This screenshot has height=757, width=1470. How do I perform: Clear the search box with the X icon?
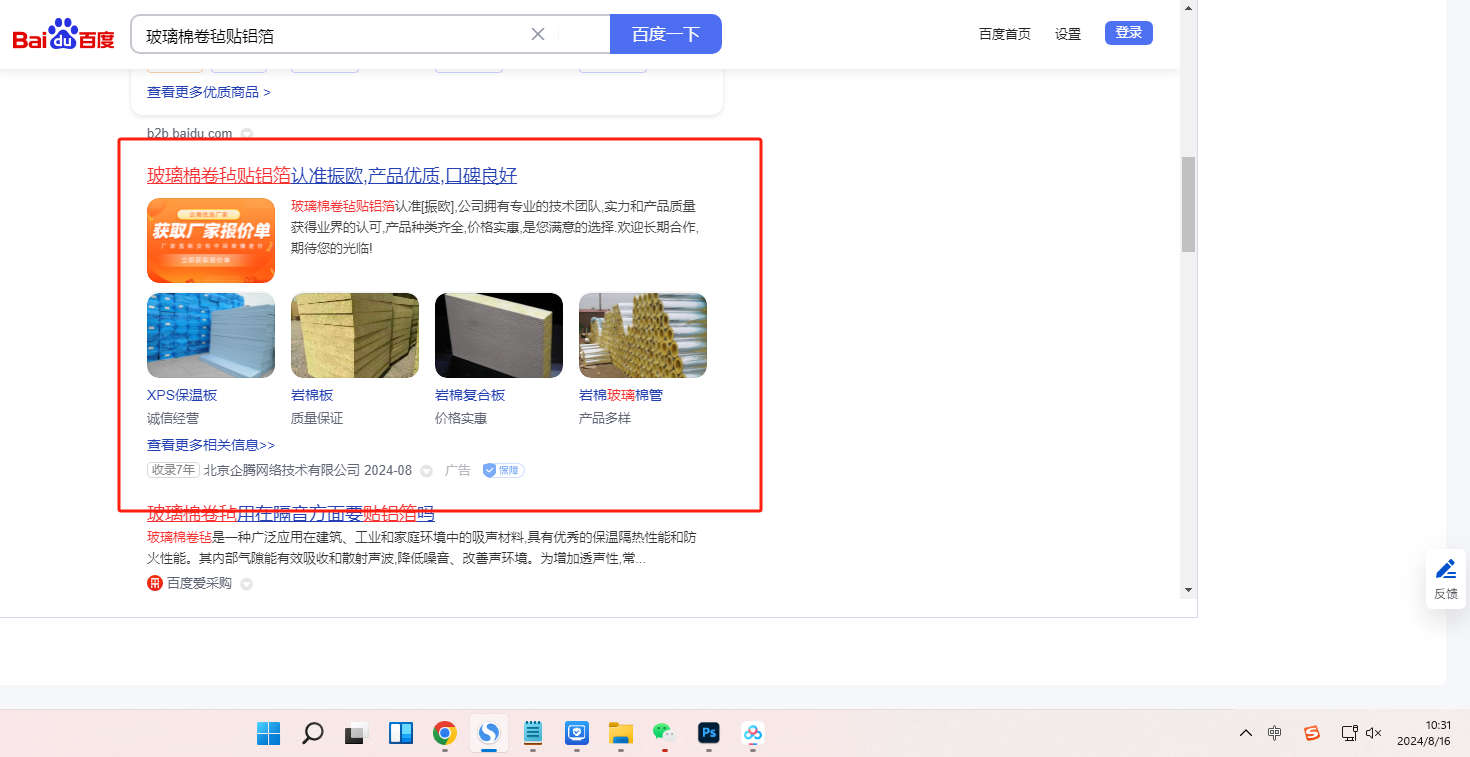[x=538, y=34]
